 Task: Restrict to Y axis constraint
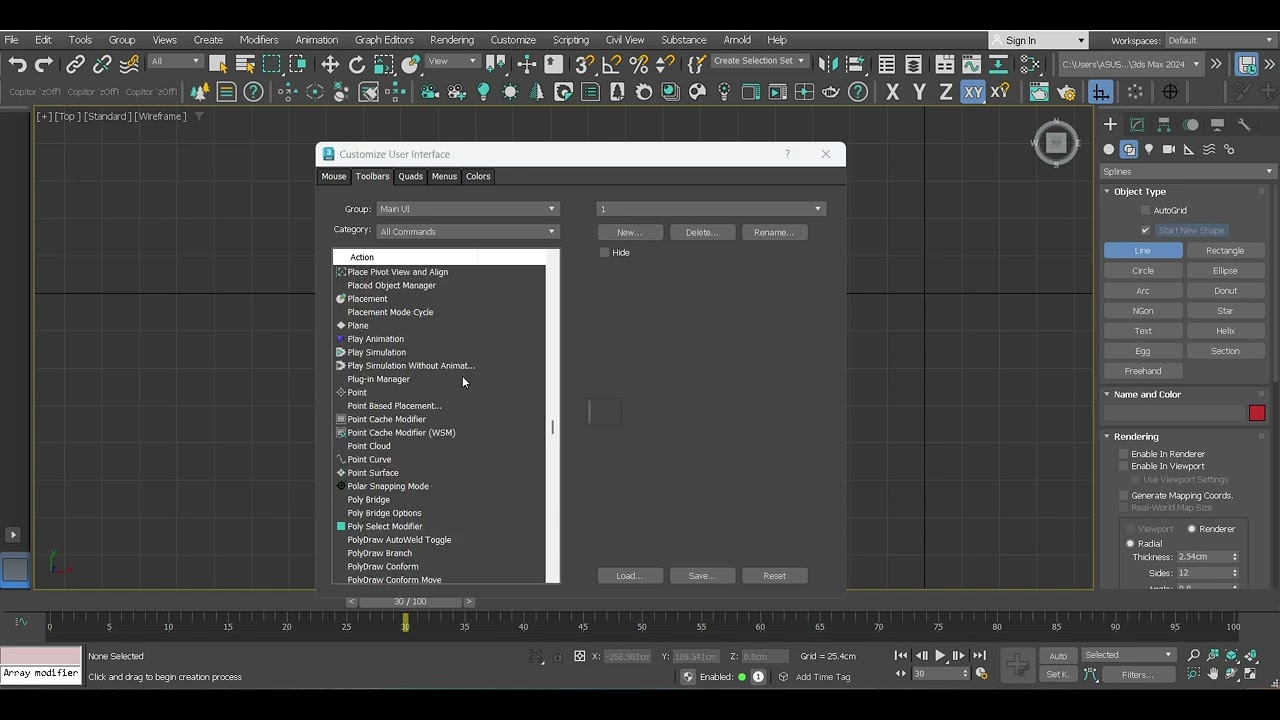[919, 92]
